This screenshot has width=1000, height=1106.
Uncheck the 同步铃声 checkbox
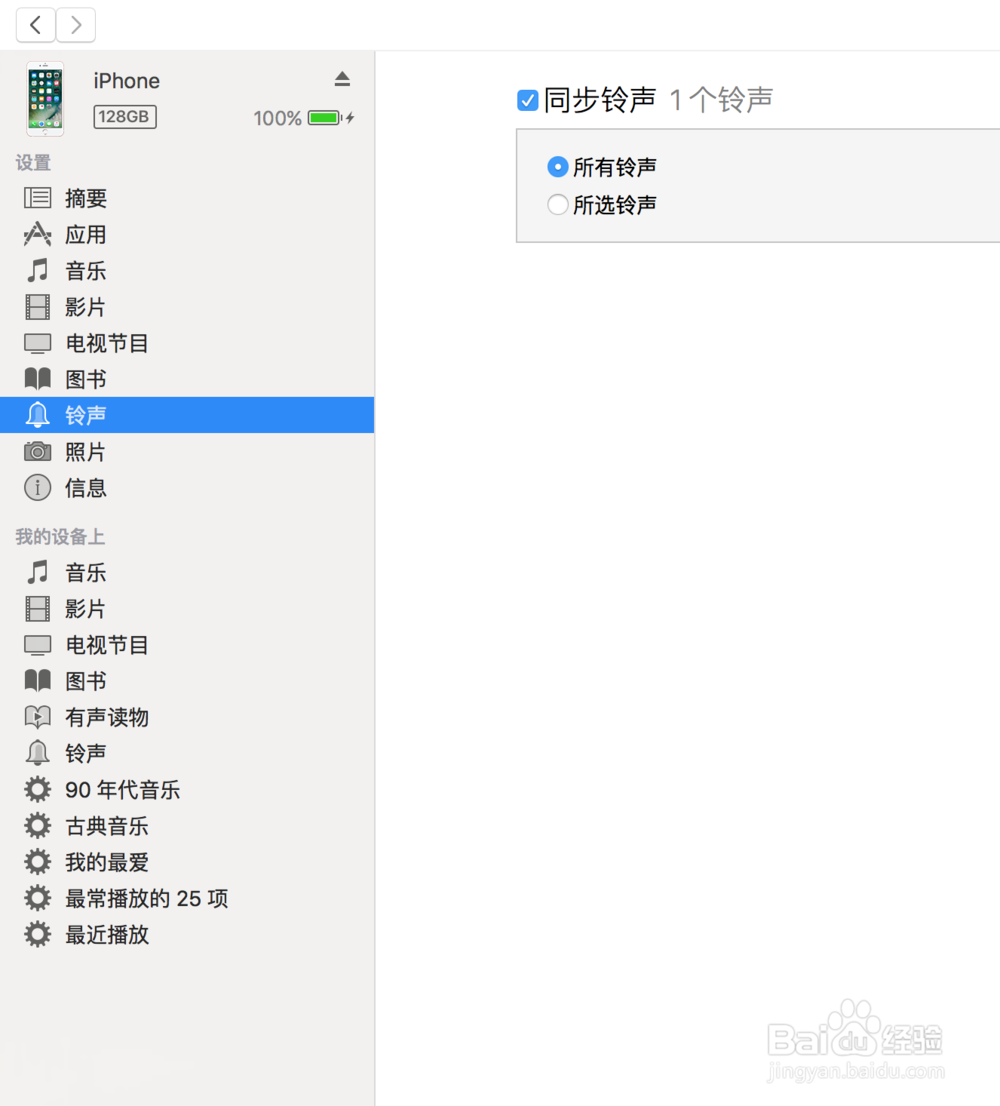pos(527,100)
